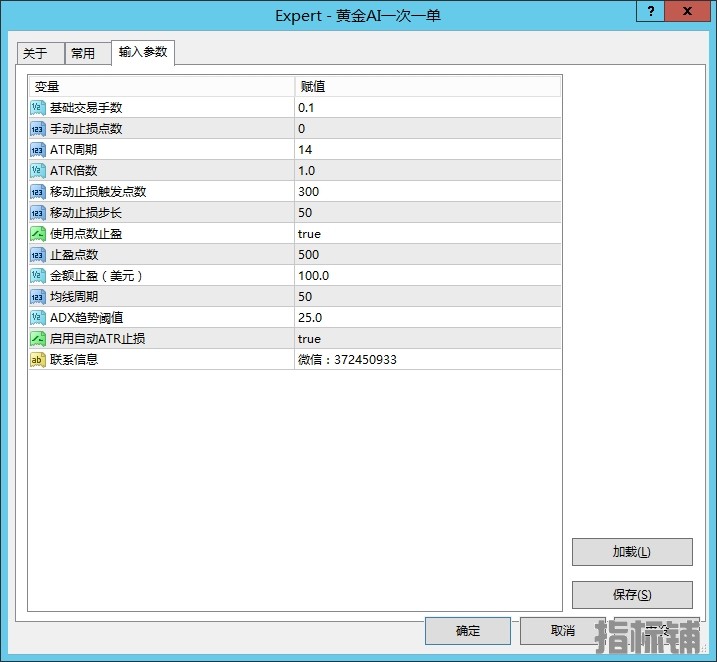Cancel the dialog with 取消
Screen dimensions: 717x662
coord(562,631)
